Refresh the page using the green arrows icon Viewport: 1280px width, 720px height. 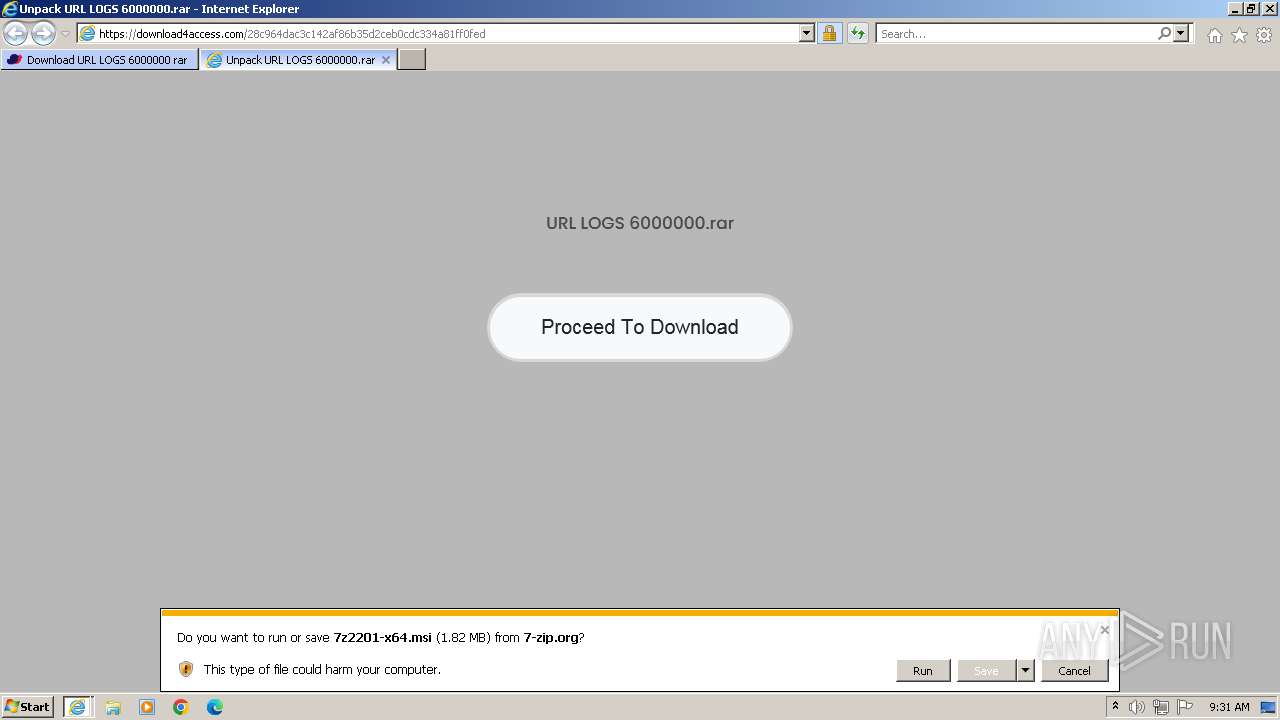(858, 33)
